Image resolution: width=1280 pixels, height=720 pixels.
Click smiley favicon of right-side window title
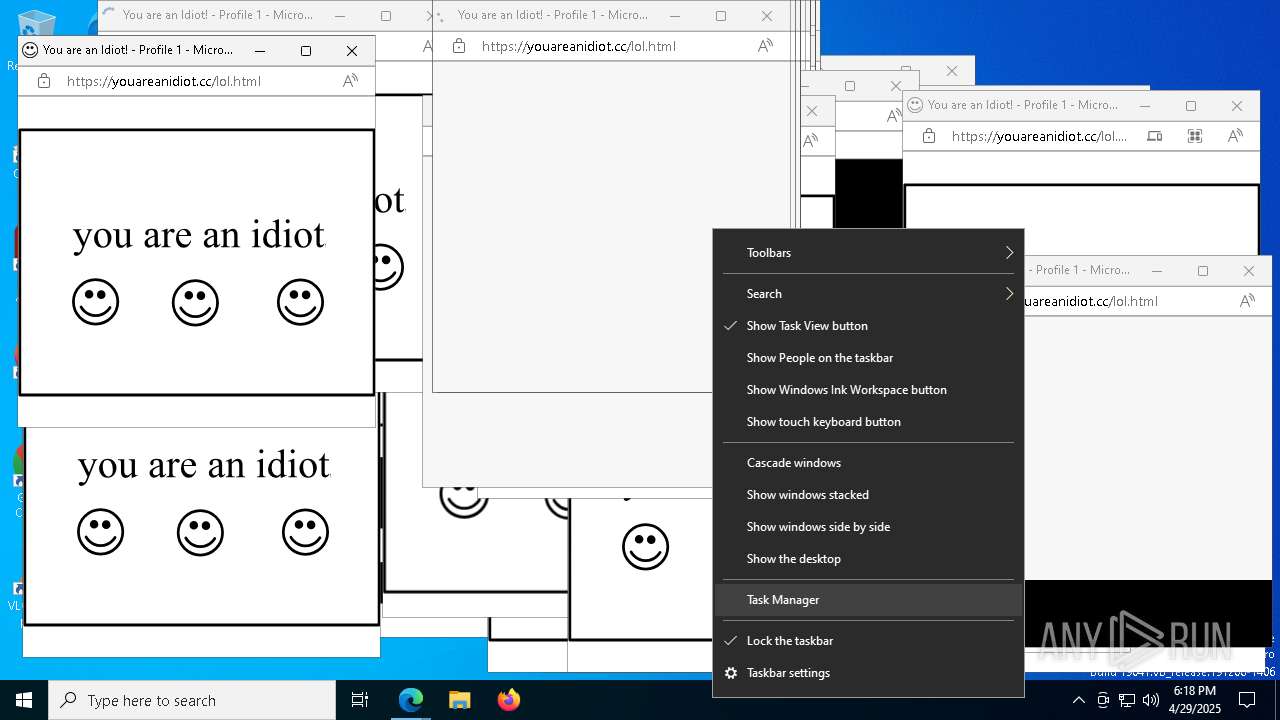pos(915,105)
